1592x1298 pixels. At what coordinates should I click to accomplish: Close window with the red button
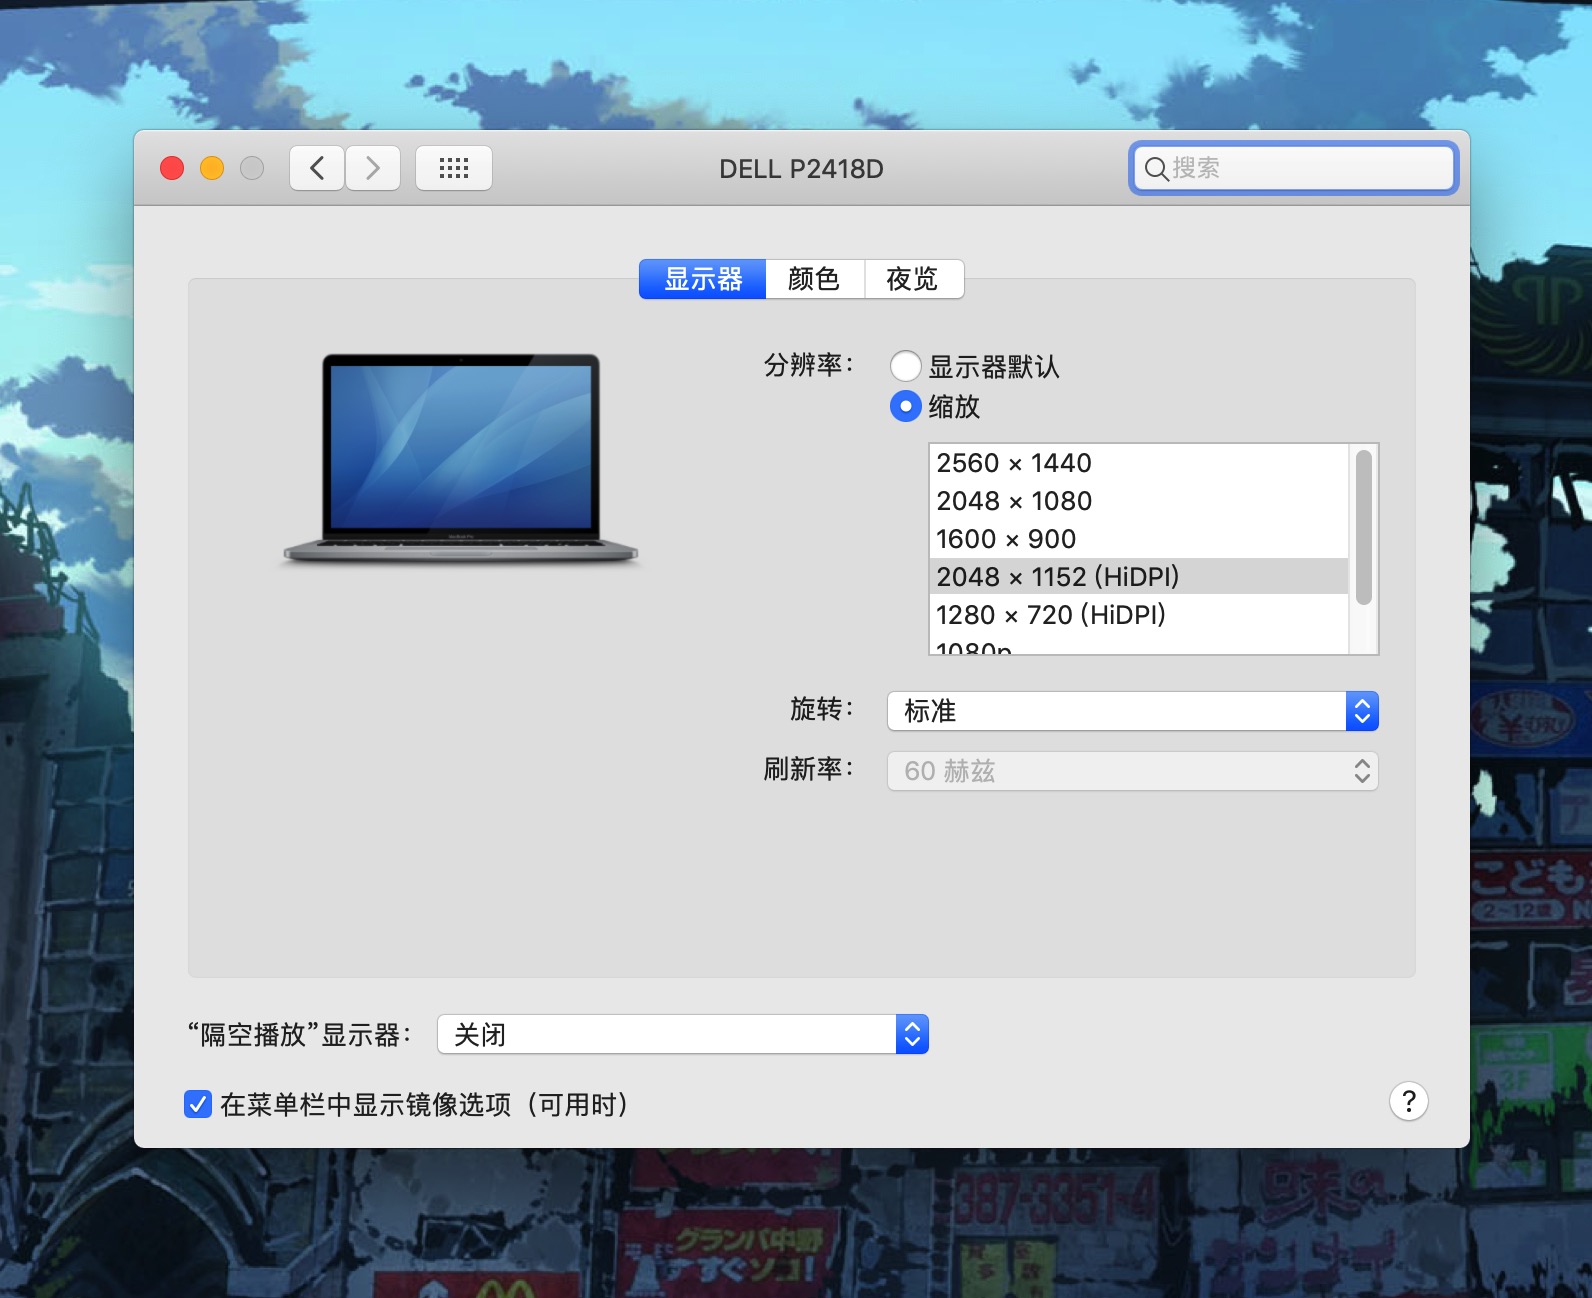(172, 168)
